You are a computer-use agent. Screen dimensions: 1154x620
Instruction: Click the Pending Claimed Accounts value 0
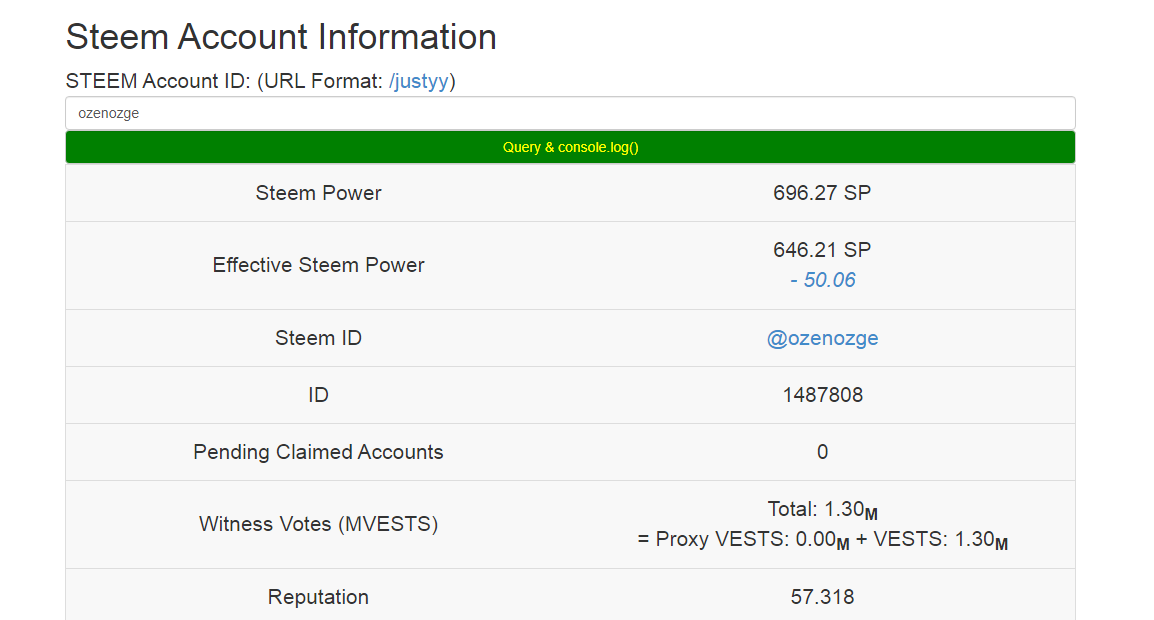coord(822,452)
